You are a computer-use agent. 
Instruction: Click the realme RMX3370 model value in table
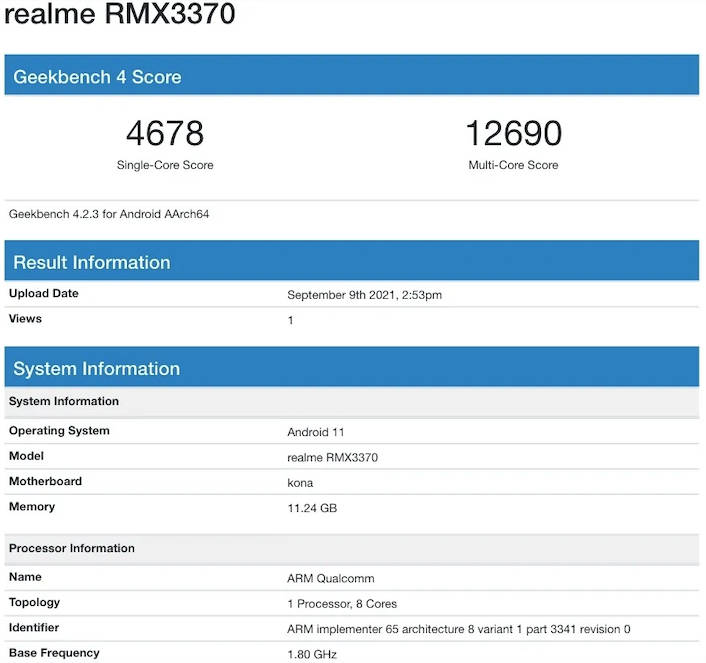coord(332,457)
